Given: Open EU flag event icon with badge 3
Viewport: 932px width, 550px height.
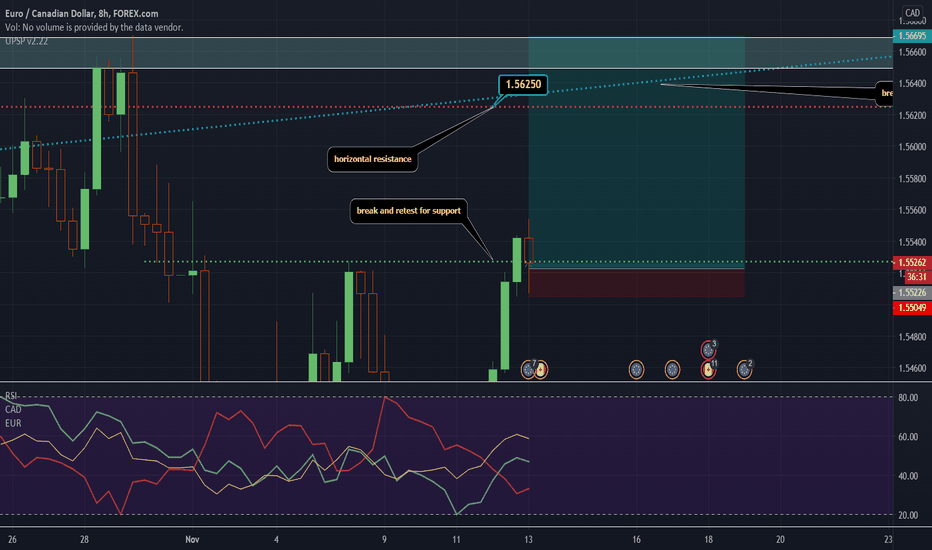Looking at the screenshot, I should click(708, 350).
